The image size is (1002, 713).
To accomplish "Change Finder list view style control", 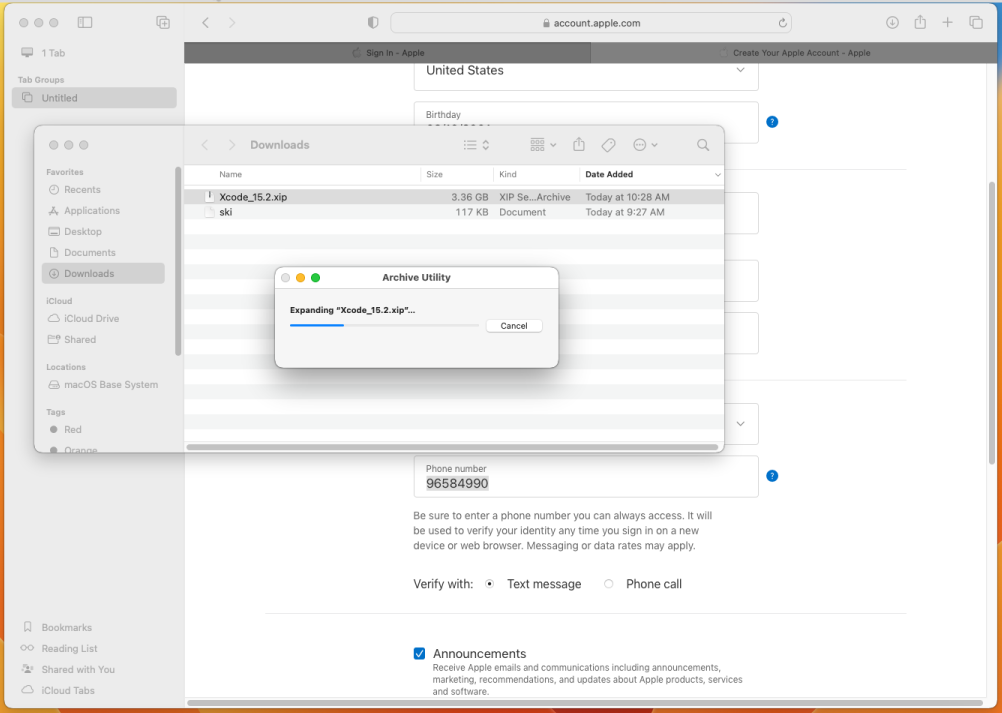I will coord(477,145).
